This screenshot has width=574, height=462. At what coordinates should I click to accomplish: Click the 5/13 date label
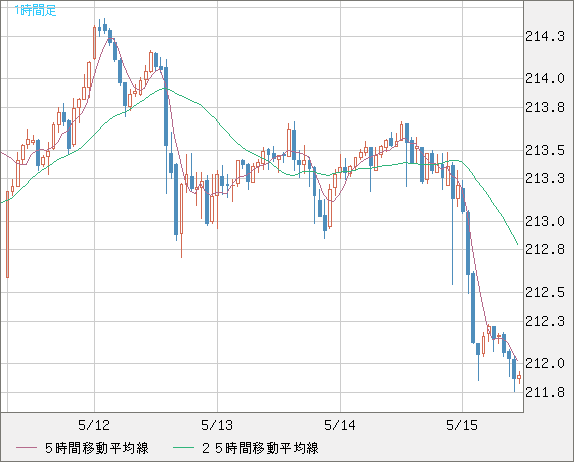click(x=217, y=425)
